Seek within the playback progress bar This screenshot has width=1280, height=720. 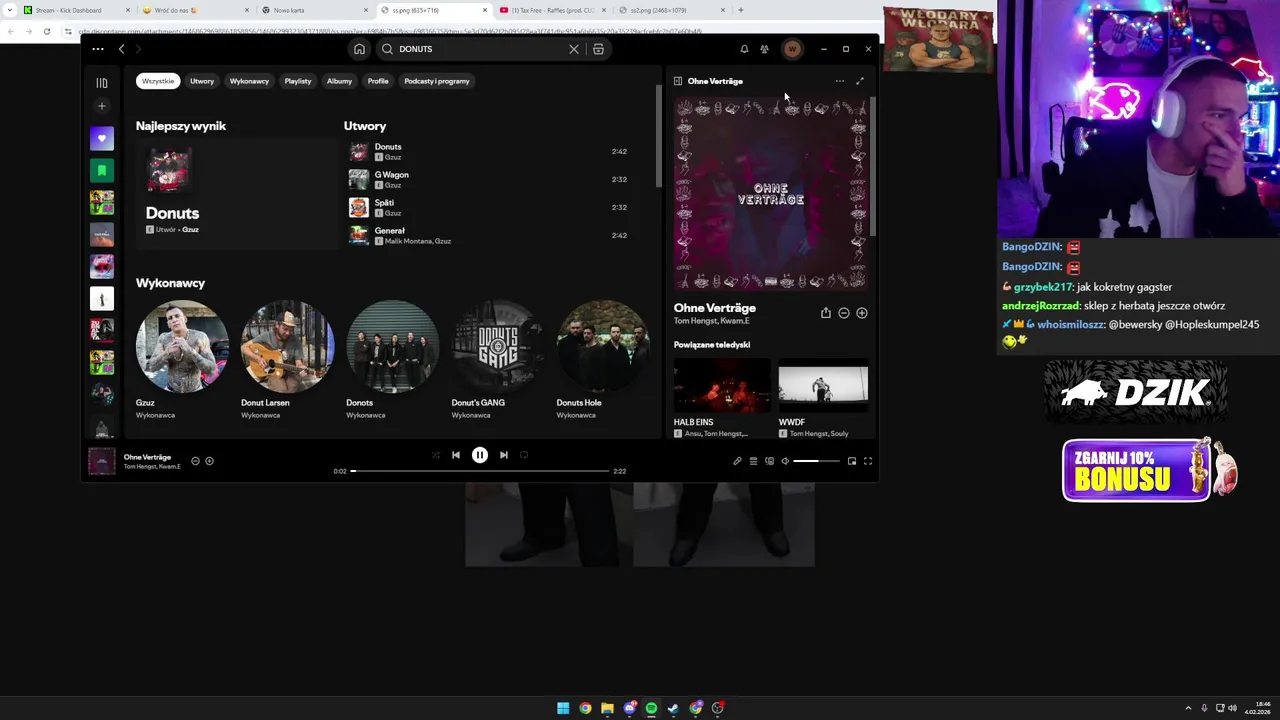pos(480,471)
